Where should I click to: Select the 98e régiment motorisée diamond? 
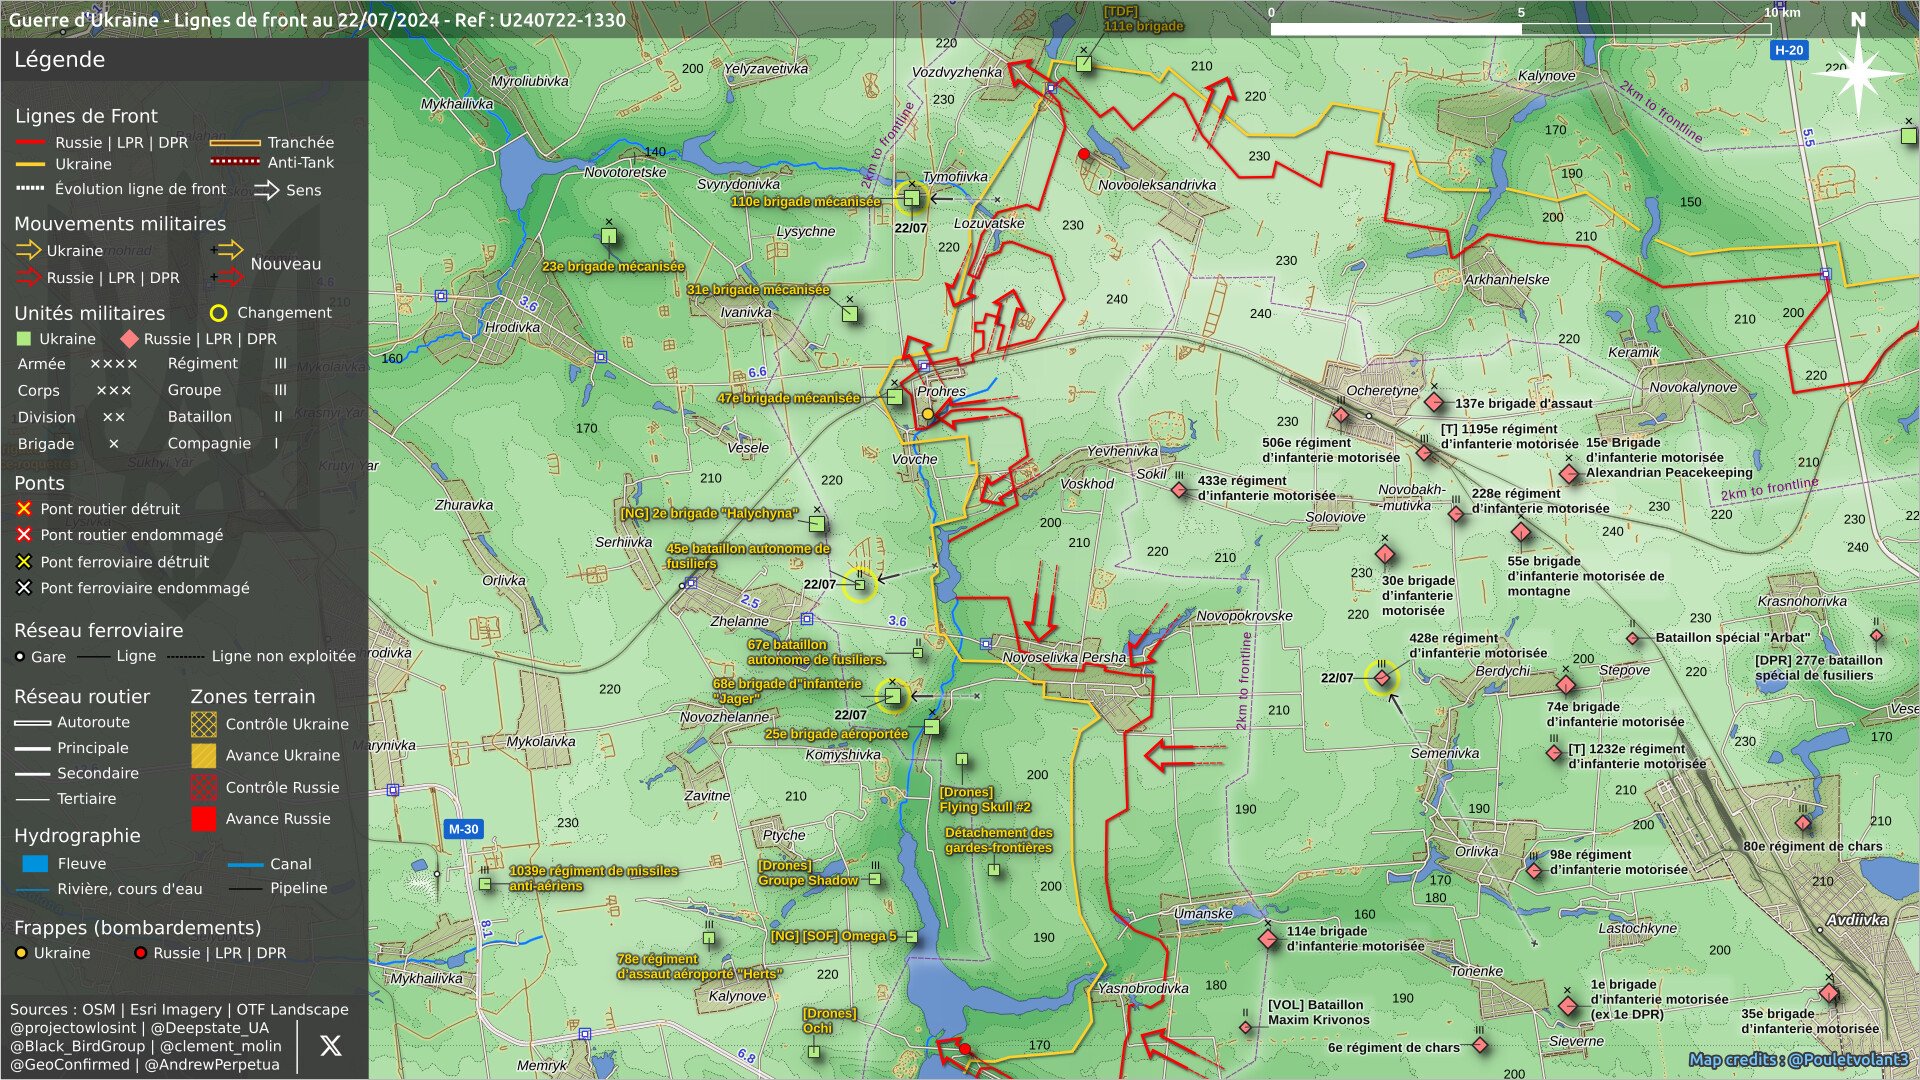pos(1534,870)
